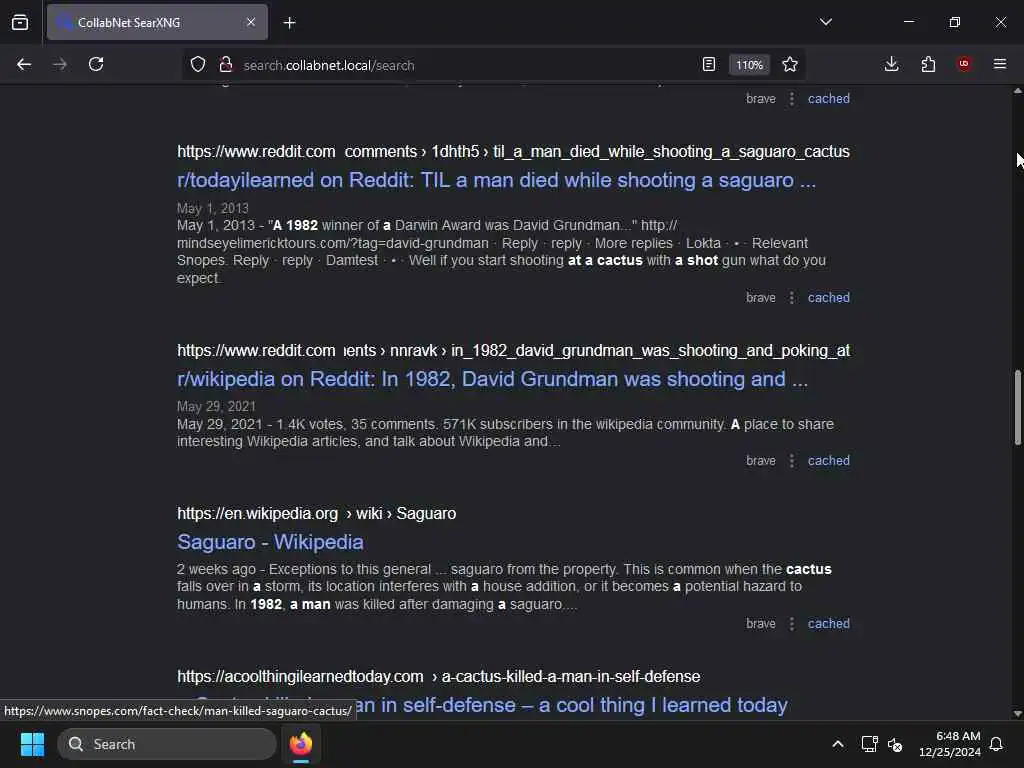This screenshot has width=1024, height=768.
Task: Click the 'May 1, 2013' date text
Action: 213,208
